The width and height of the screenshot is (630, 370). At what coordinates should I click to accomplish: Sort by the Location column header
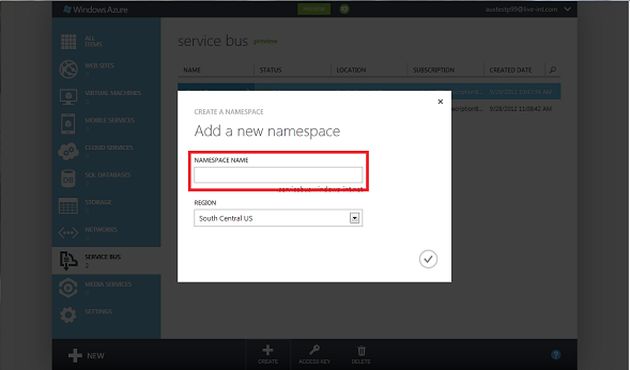(x=351, y=70)
